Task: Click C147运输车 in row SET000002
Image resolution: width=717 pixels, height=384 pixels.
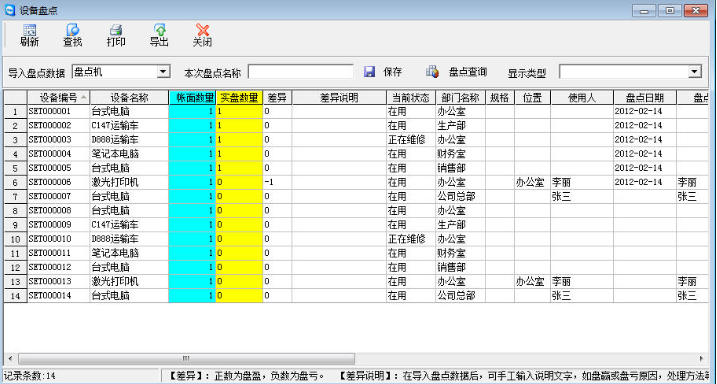Action: [x=115, y=126]
